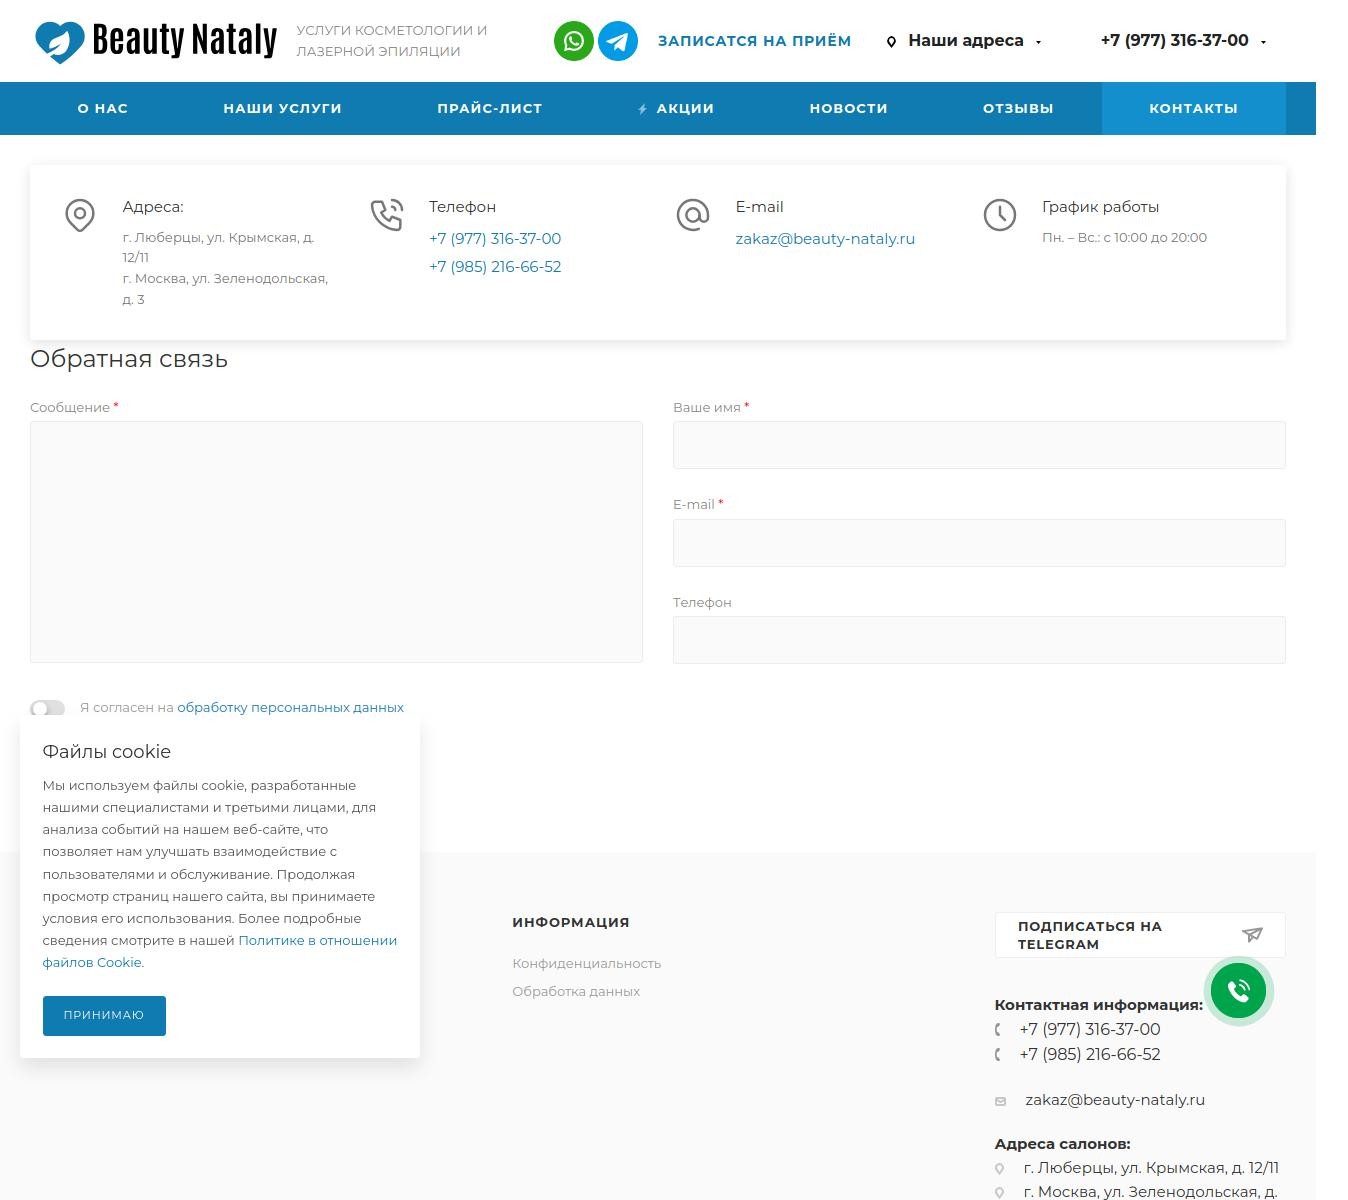
Task: Click into the Сообщение text area
Action: click(x=336, y=541)
